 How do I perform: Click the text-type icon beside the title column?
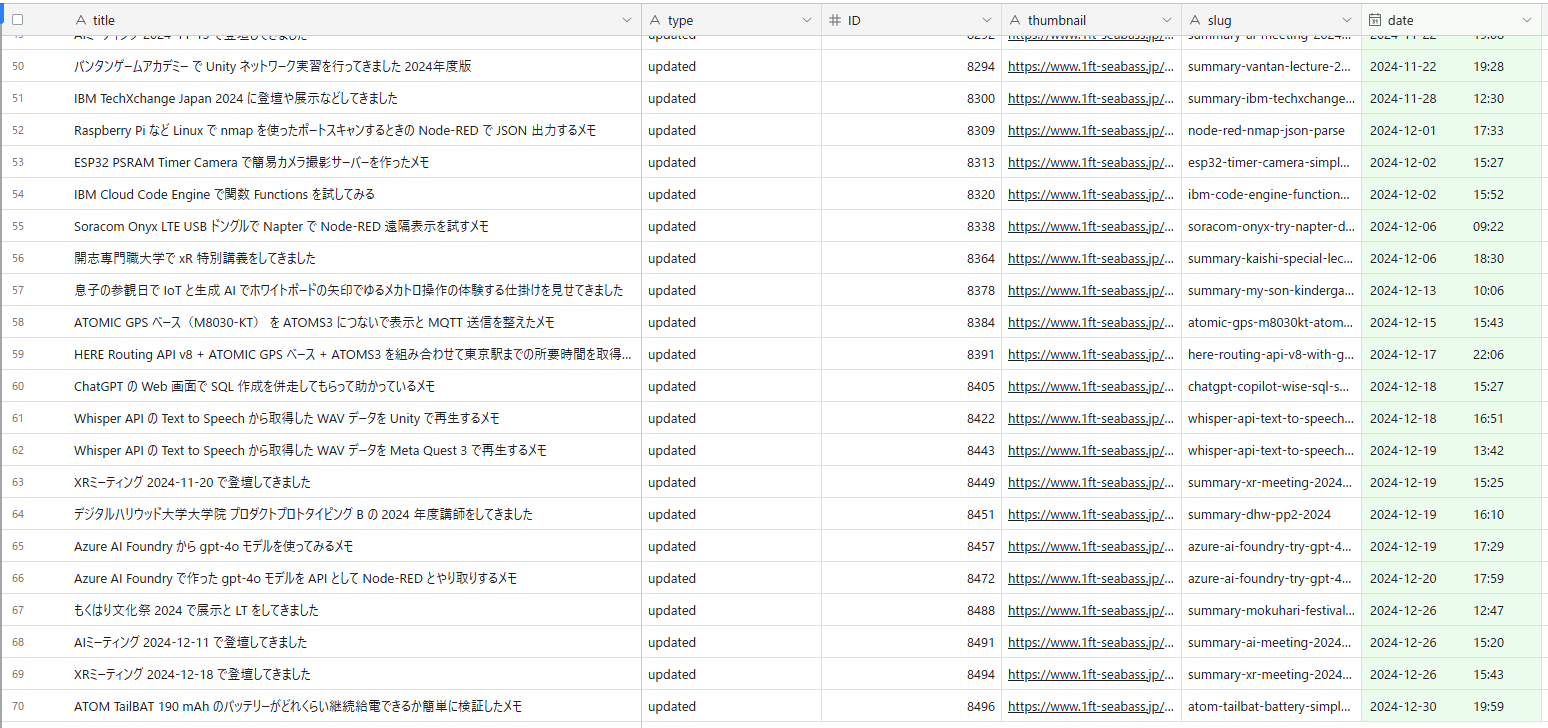pos(81,20)
